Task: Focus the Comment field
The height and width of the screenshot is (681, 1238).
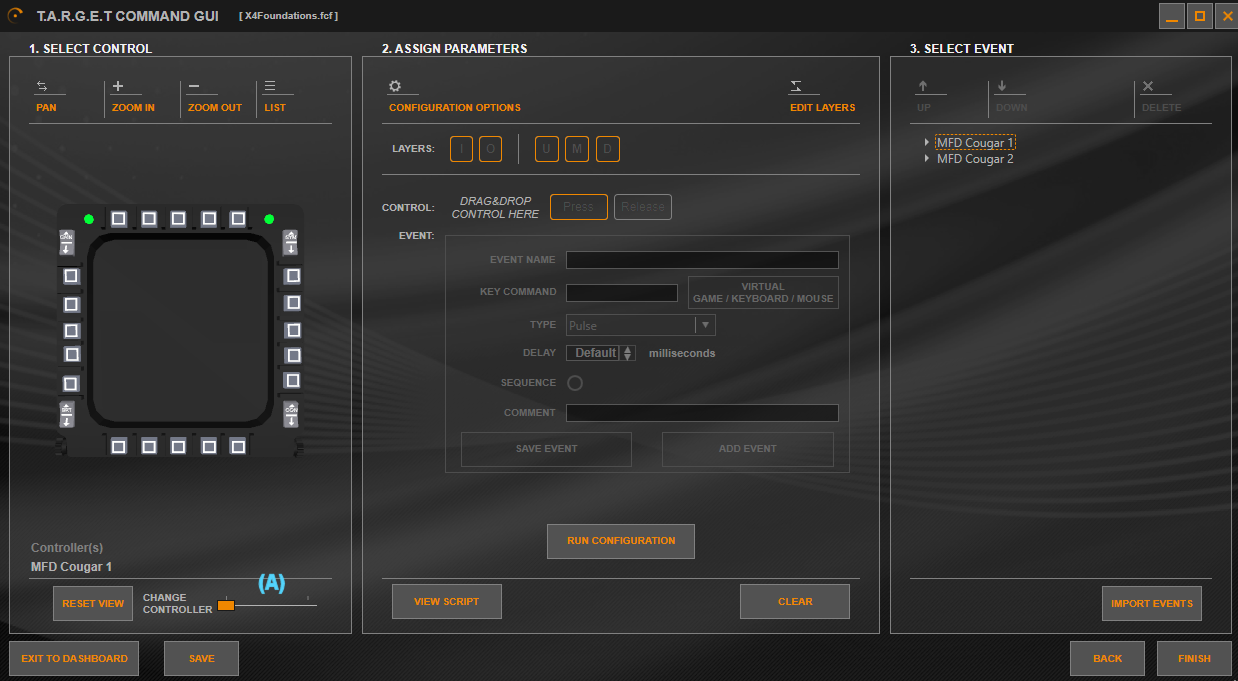Action: coord(702,413)
